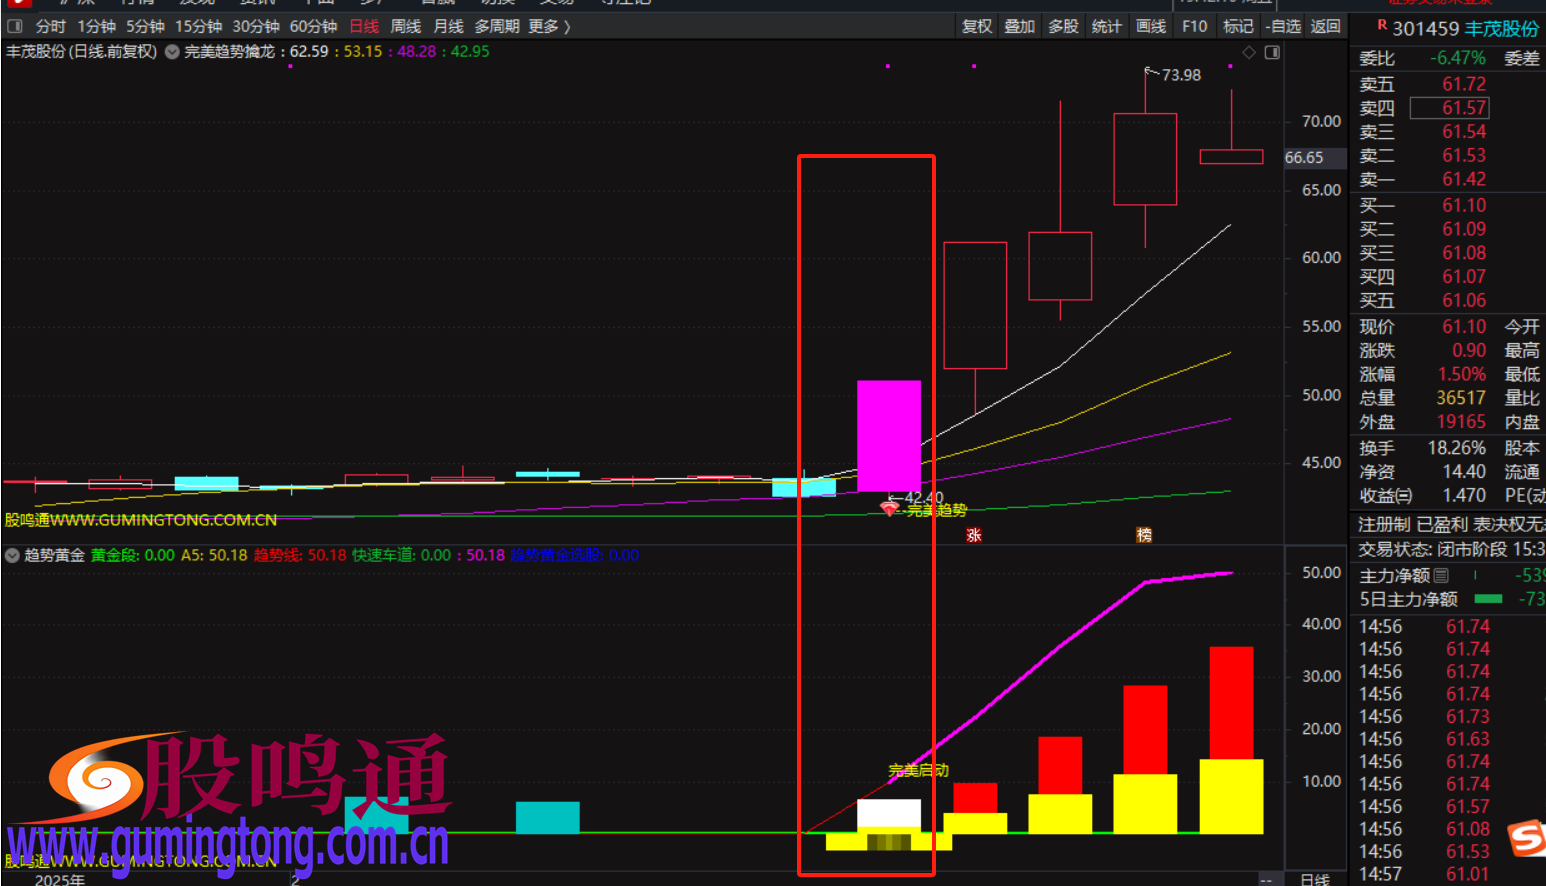Click the 涨 marker icon below the candles

pos(974,535)
